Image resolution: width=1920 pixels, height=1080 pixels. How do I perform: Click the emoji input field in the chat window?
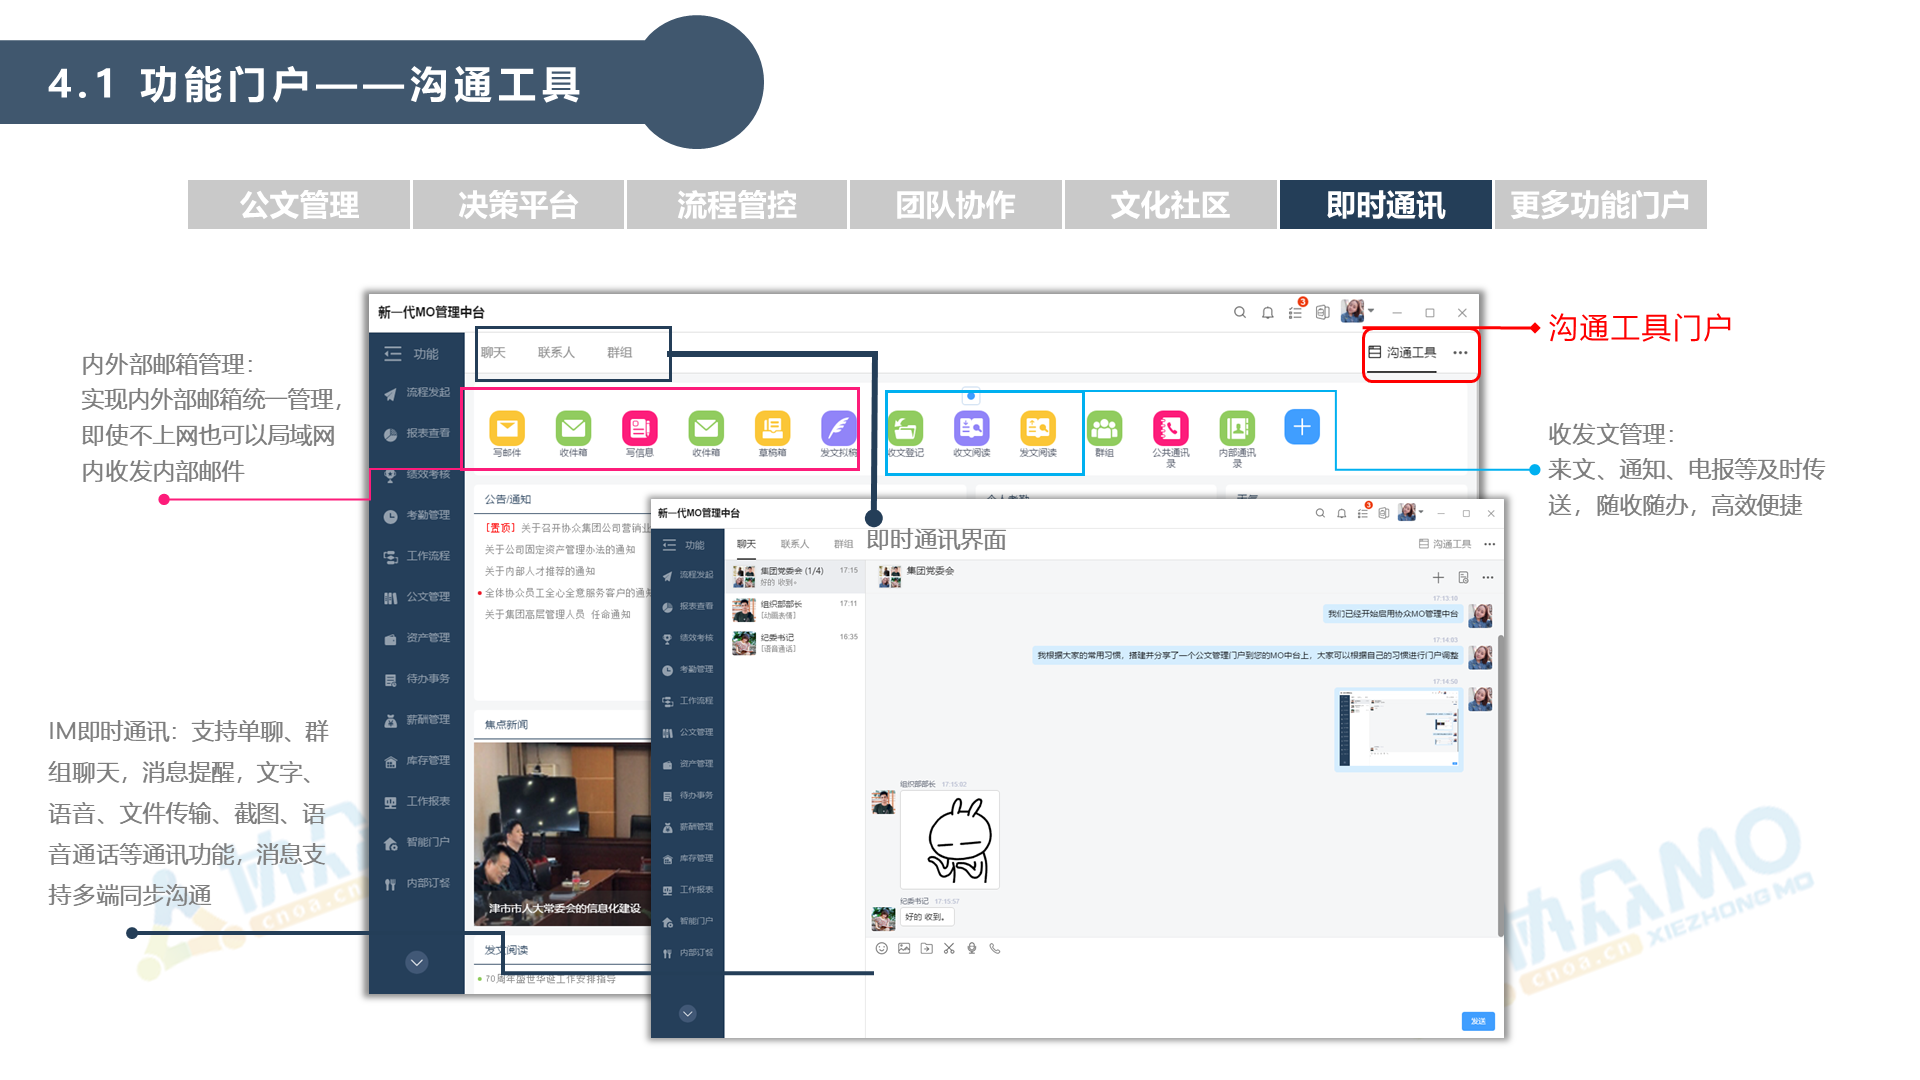pos(881,947)
